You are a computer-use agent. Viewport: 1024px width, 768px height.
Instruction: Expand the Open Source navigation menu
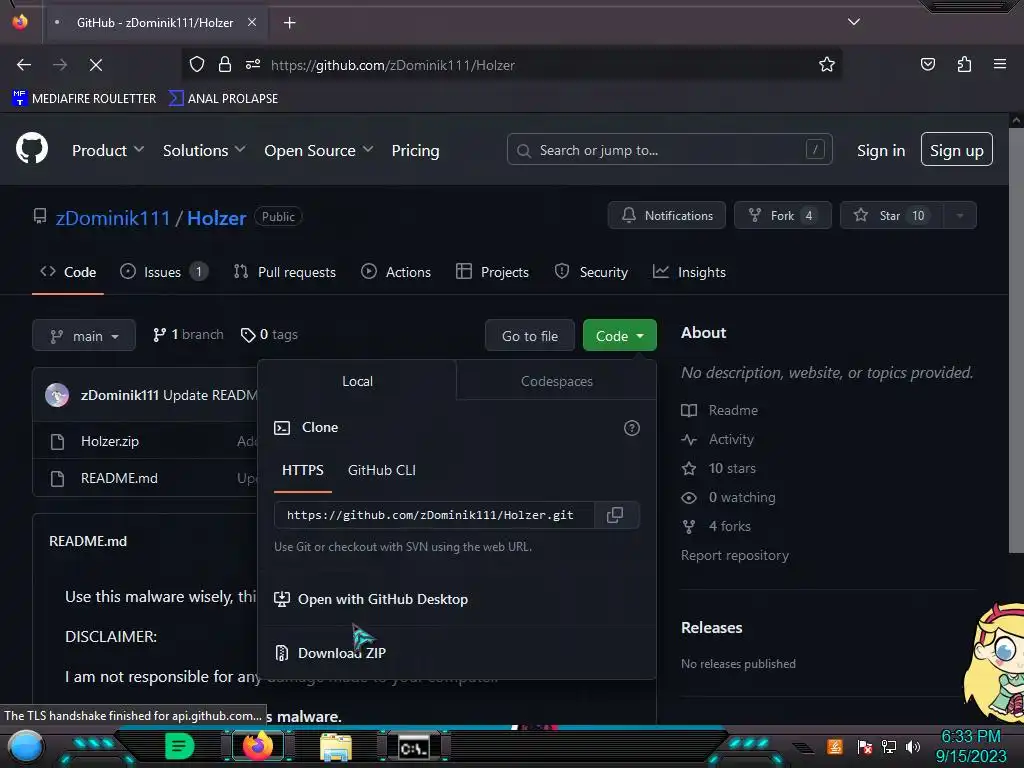pos(319,150)
